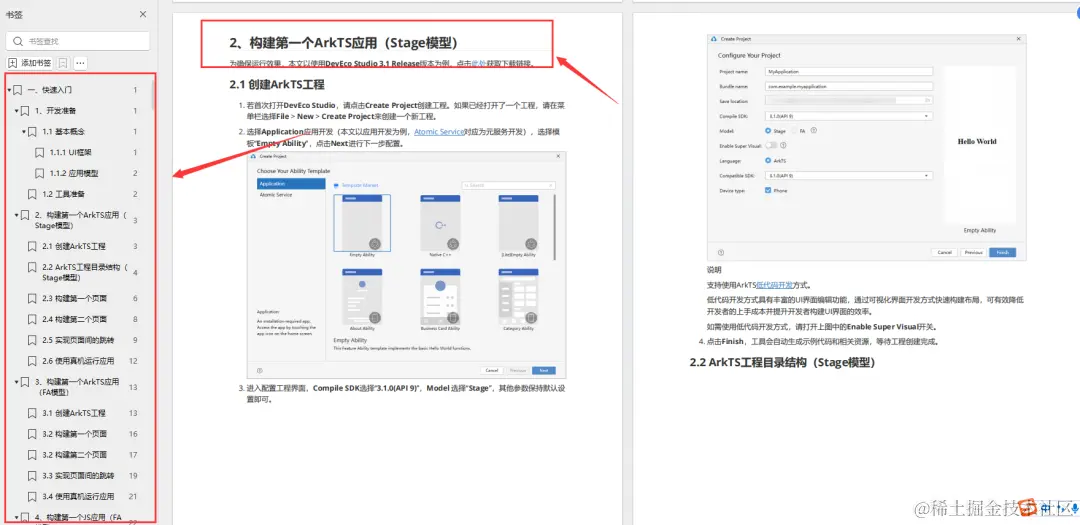Click bookmark icon of 1.1.1 UI框架
This screenshot has width=1080, height=525.
[x=39, y=152]
